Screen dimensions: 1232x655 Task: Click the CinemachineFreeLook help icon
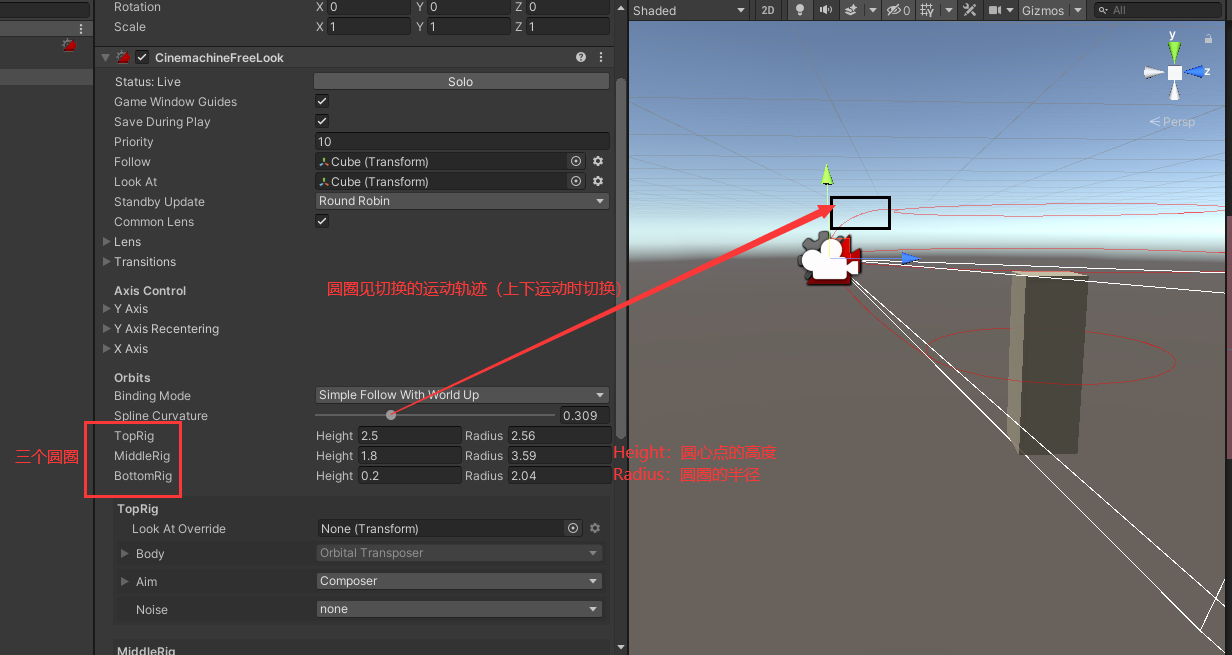click(580, 57)
